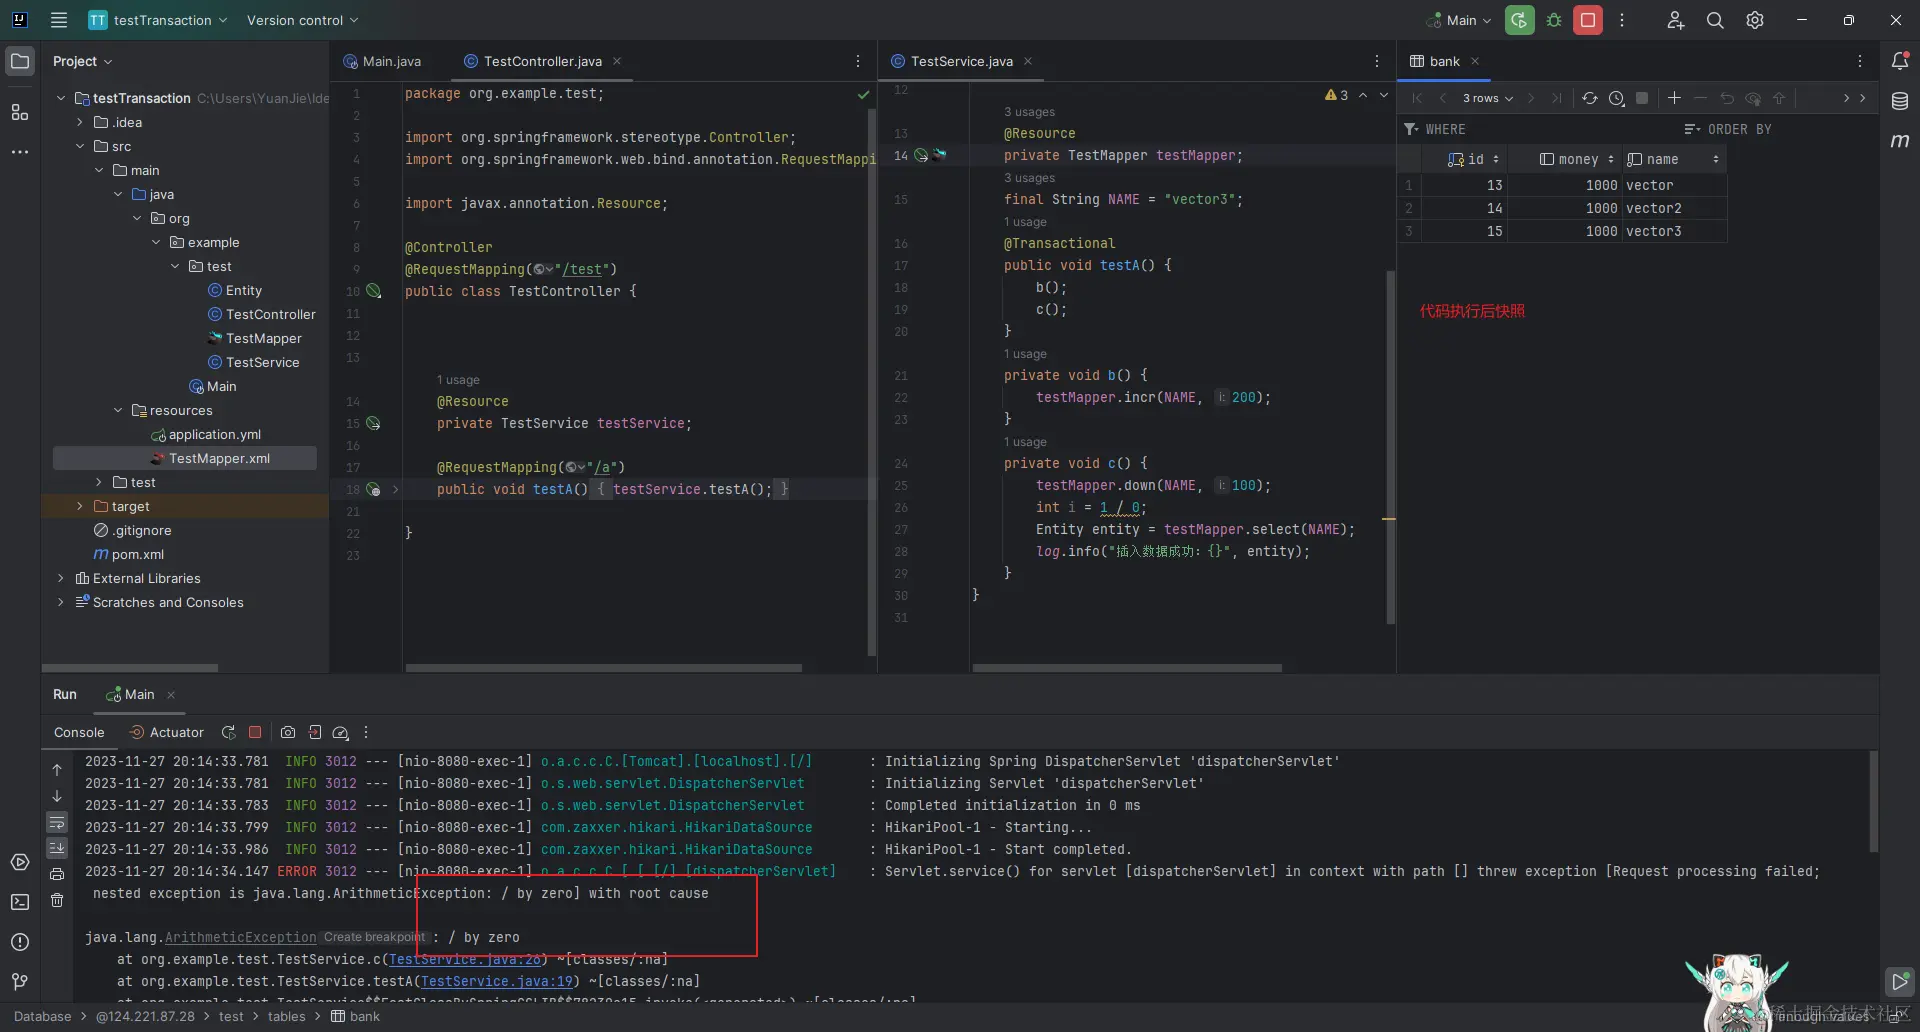Image resolution: width=1920 pixels, height=1032 pixels.
Task: Jump up the stack trace with the up arrow
Action: [57, 770]
